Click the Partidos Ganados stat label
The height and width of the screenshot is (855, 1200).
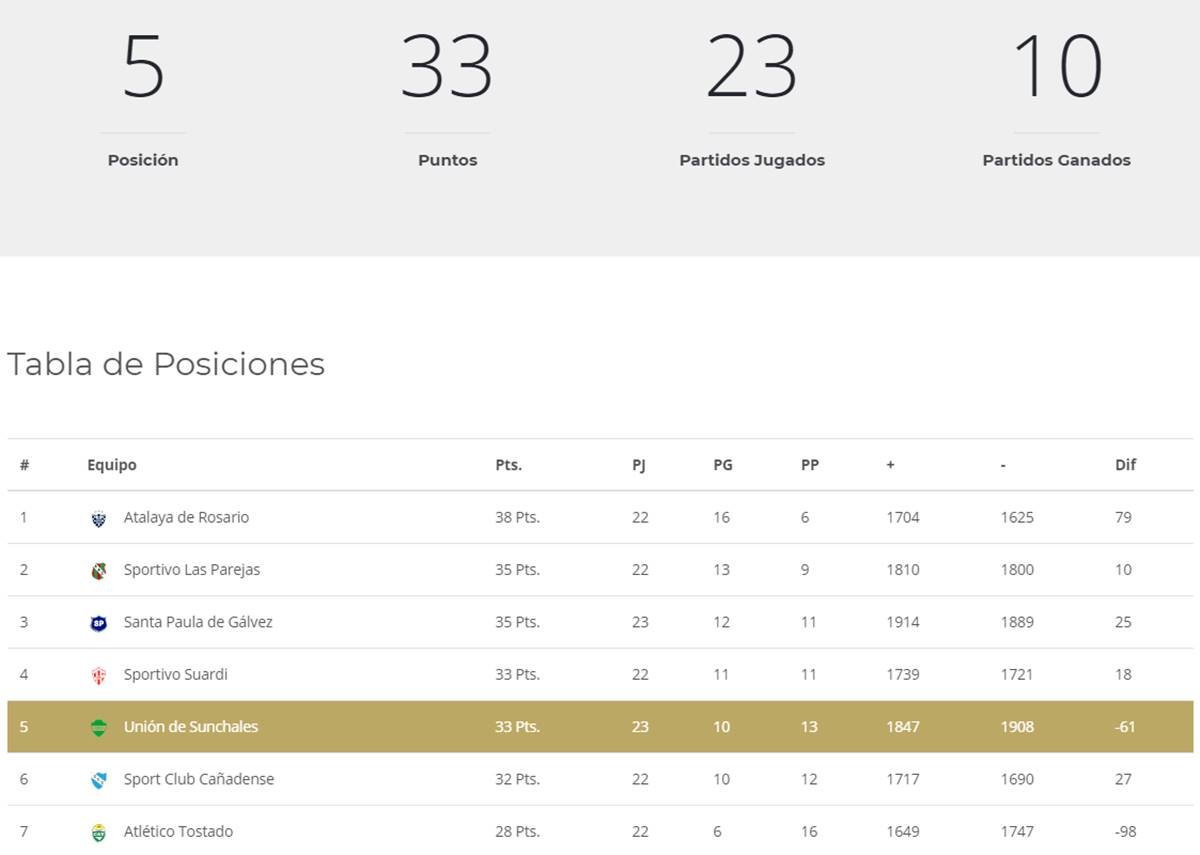tap(1056, 160)
